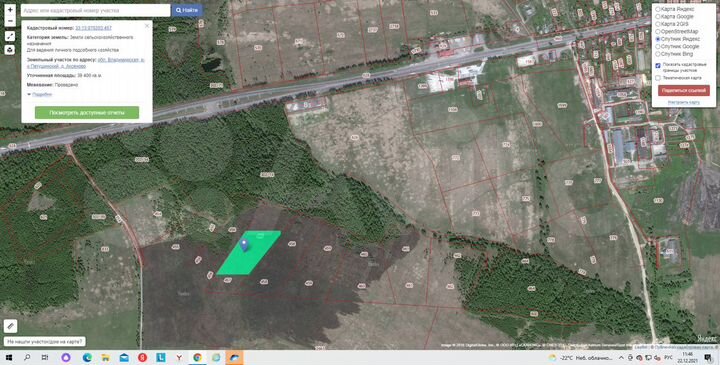Select Спутник Bing base layer
This screenshot has width=720, height=365.
click(658, 54)
